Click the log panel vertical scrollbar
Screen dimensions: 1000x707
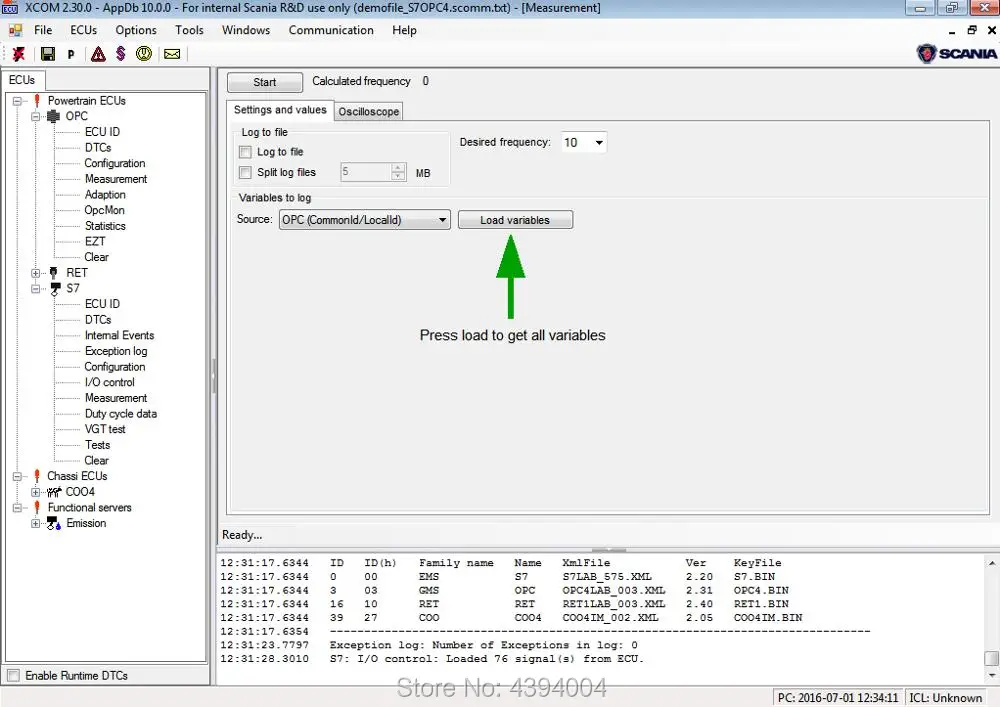pos(991,610)
